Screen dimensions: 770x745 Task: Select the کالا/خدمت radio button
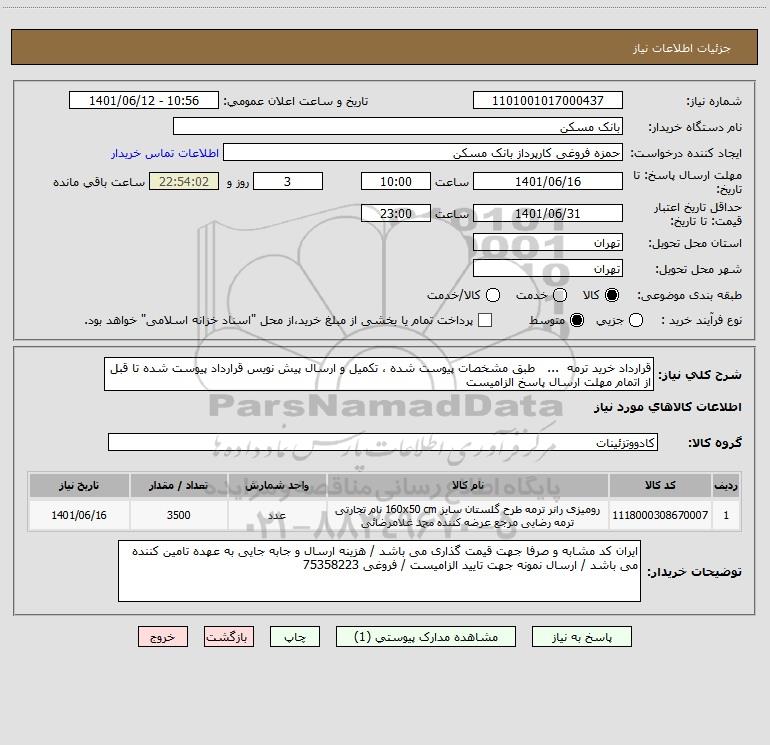[x=493, y=295]
